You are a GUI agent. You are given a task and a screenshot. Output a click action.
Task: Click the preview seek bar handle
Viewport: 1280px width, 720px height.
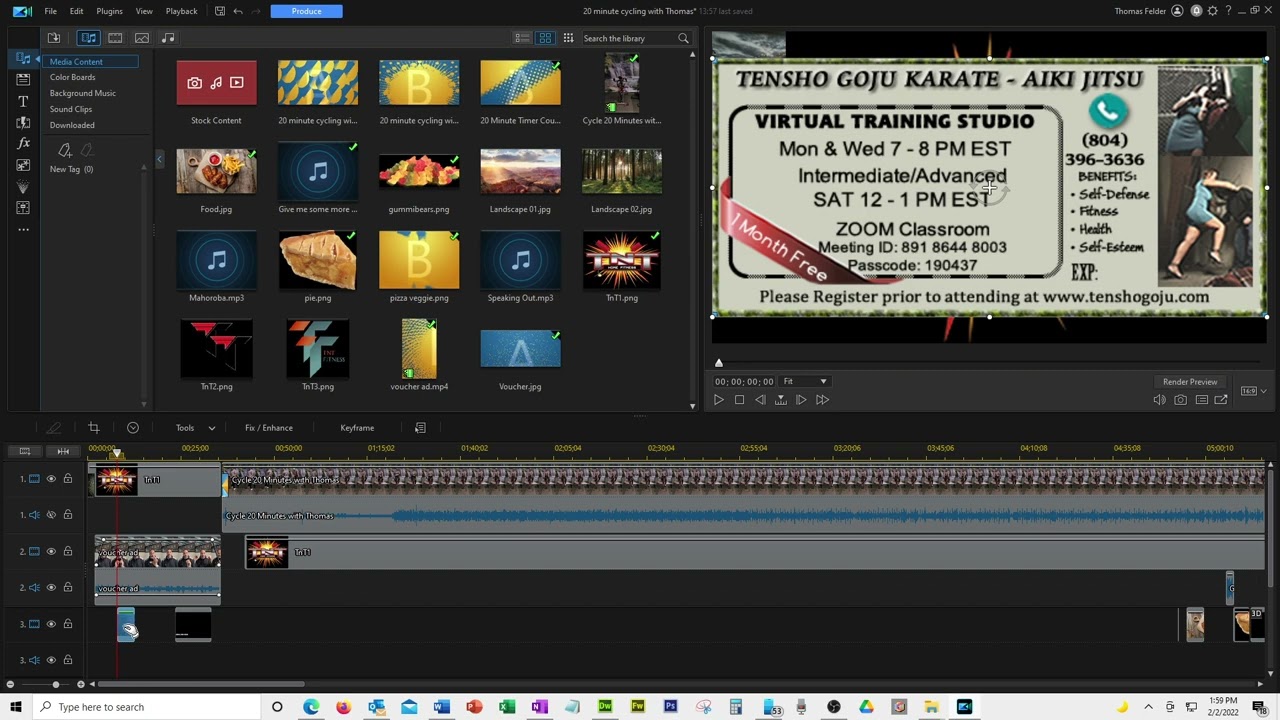[718, 363]
